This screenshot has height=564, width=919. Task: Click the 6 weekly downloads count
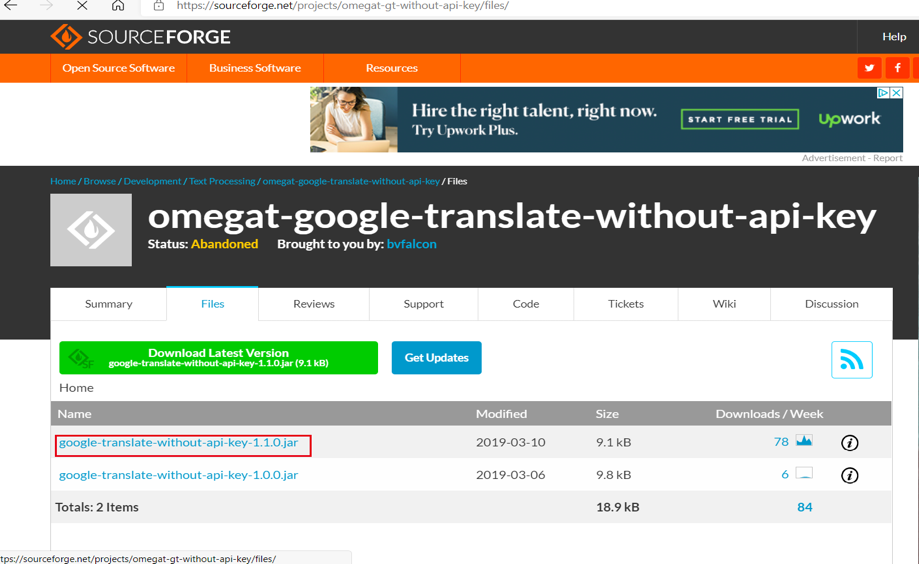785,474
